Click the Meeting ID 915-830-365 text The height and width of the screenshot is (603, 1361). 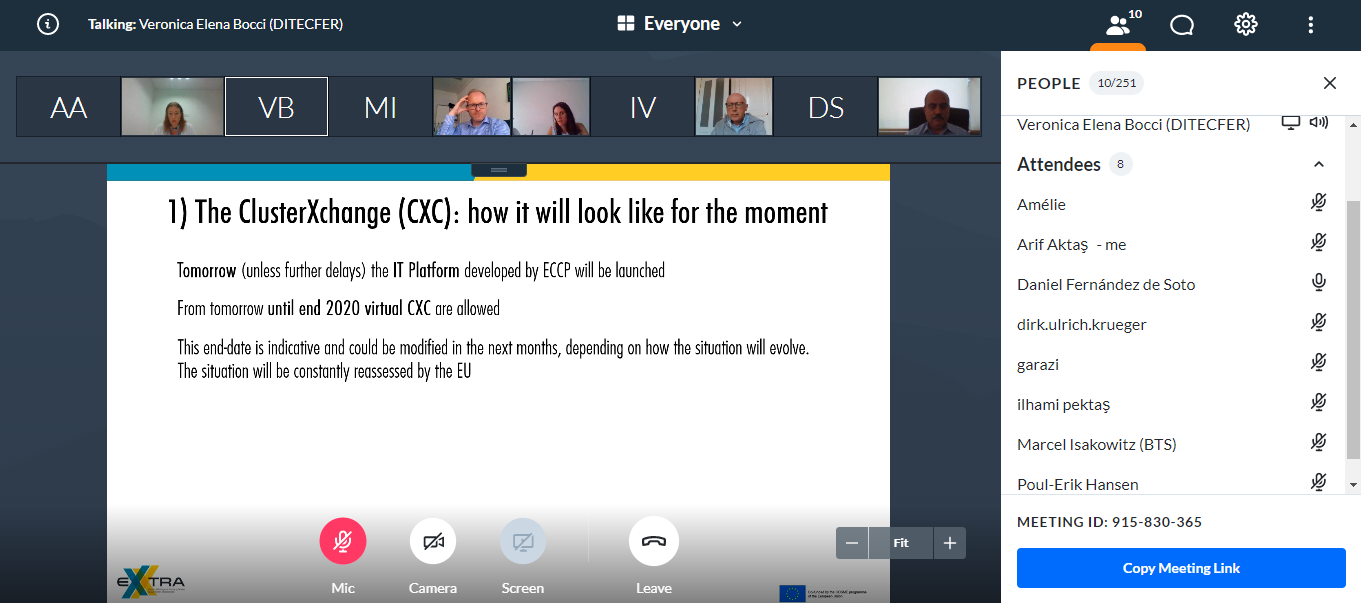(x=1109, y=522)
